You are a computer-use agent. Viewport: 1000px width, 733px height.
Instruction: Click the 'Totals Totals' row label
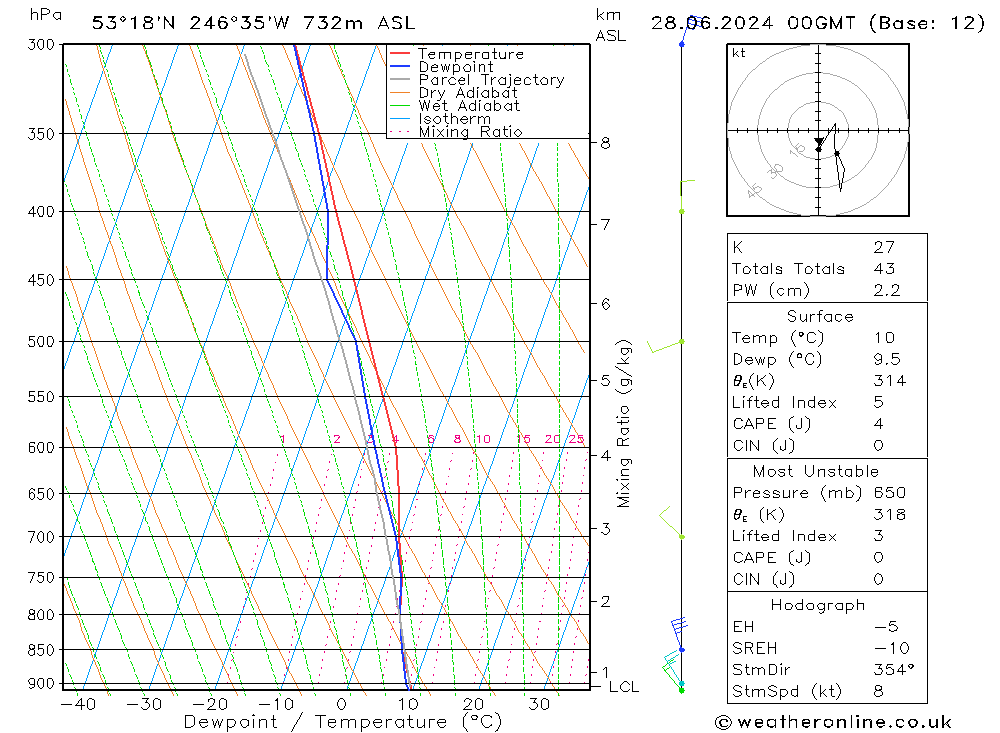[788, 269]
